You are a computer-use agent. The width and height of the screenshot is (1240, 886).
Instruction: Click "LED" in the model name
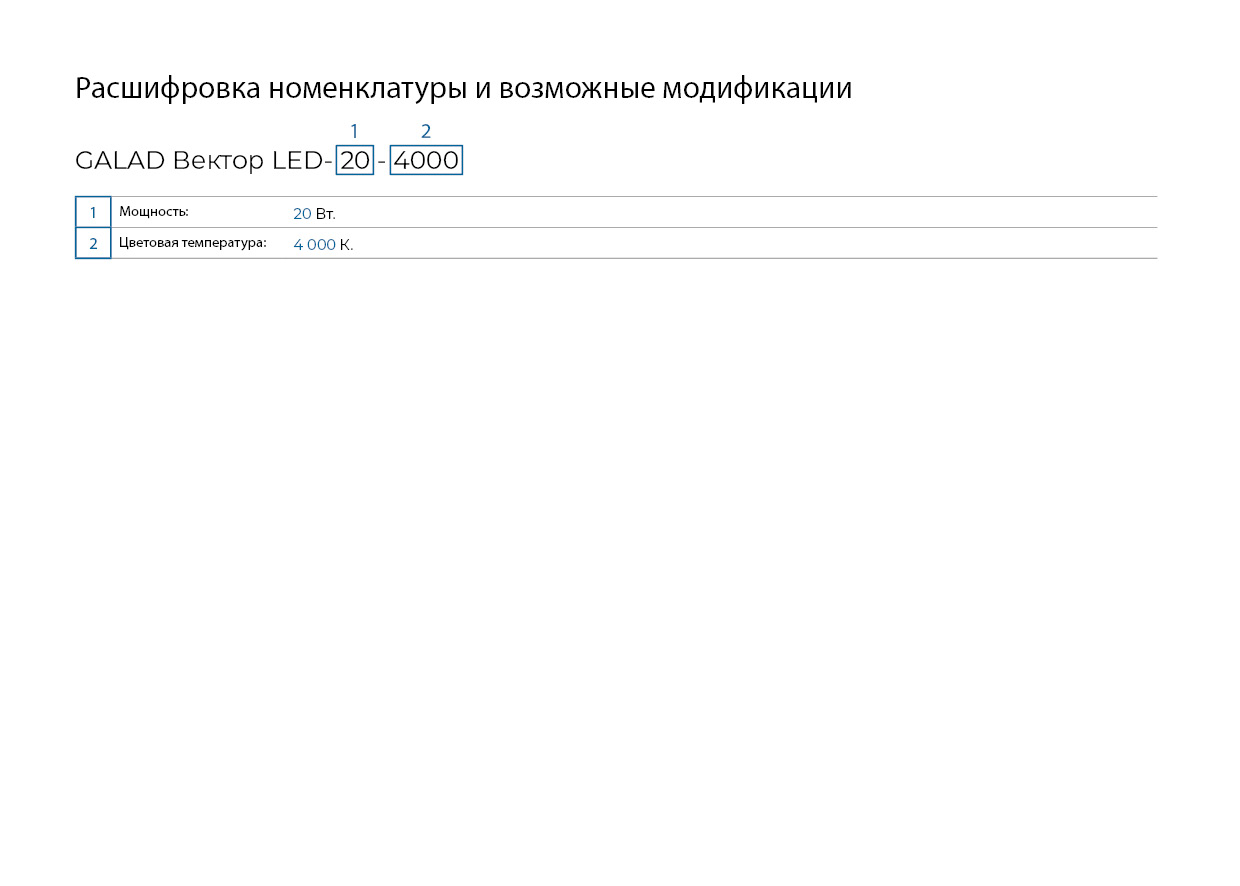[297, 160]
